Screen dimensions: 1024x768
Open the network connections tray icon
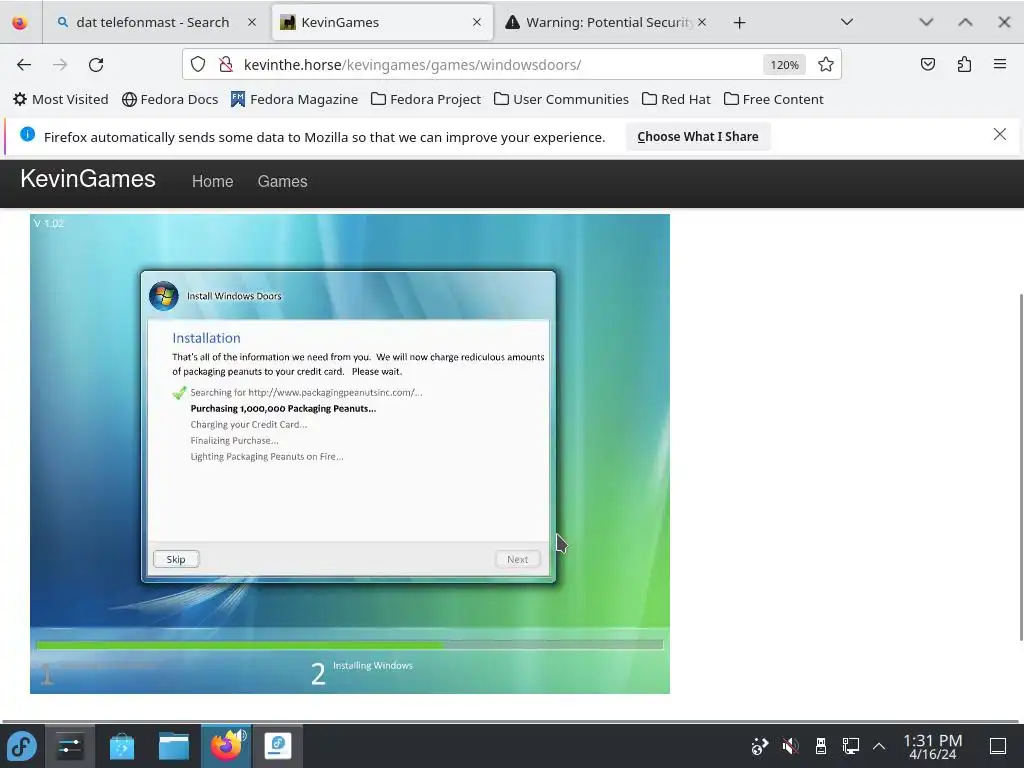coord(850,746)
